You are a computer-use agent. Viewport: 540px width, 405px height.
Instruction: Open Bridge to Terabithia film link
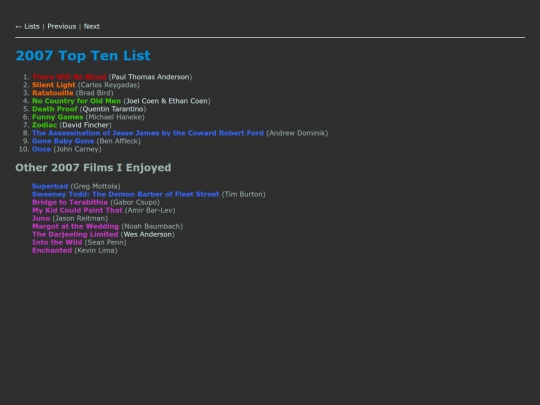tap(70, 202)
